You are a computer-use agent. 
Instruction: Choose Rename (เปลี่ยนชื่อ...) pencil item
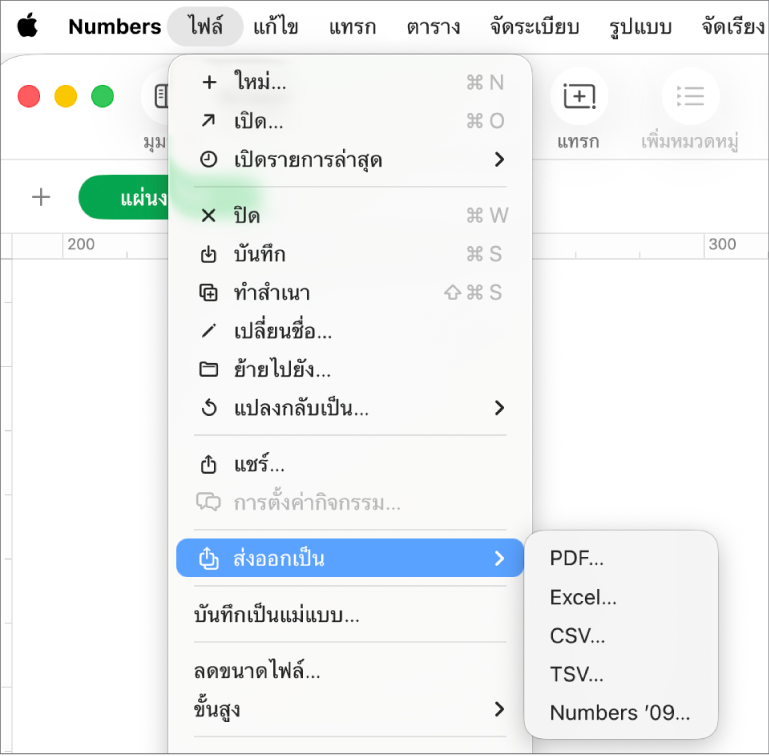pos(350,331)
